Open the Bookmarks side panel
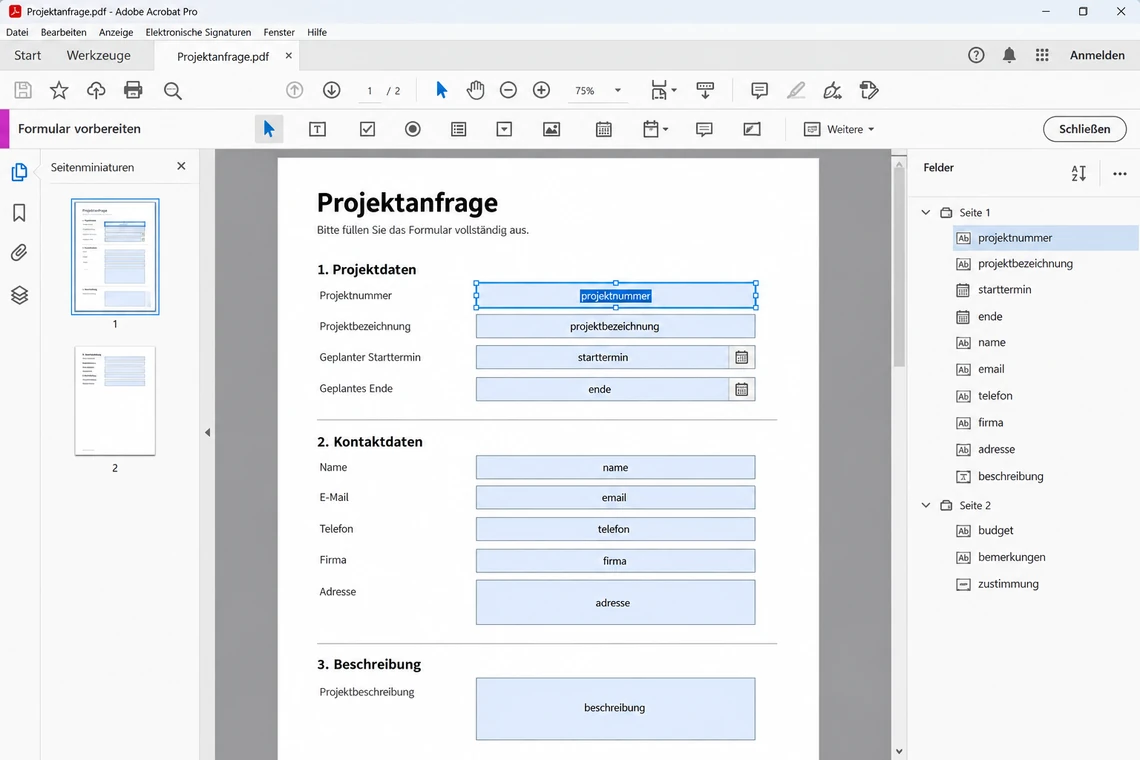The height and width of the screenshot is (760, 1140). 20,212
